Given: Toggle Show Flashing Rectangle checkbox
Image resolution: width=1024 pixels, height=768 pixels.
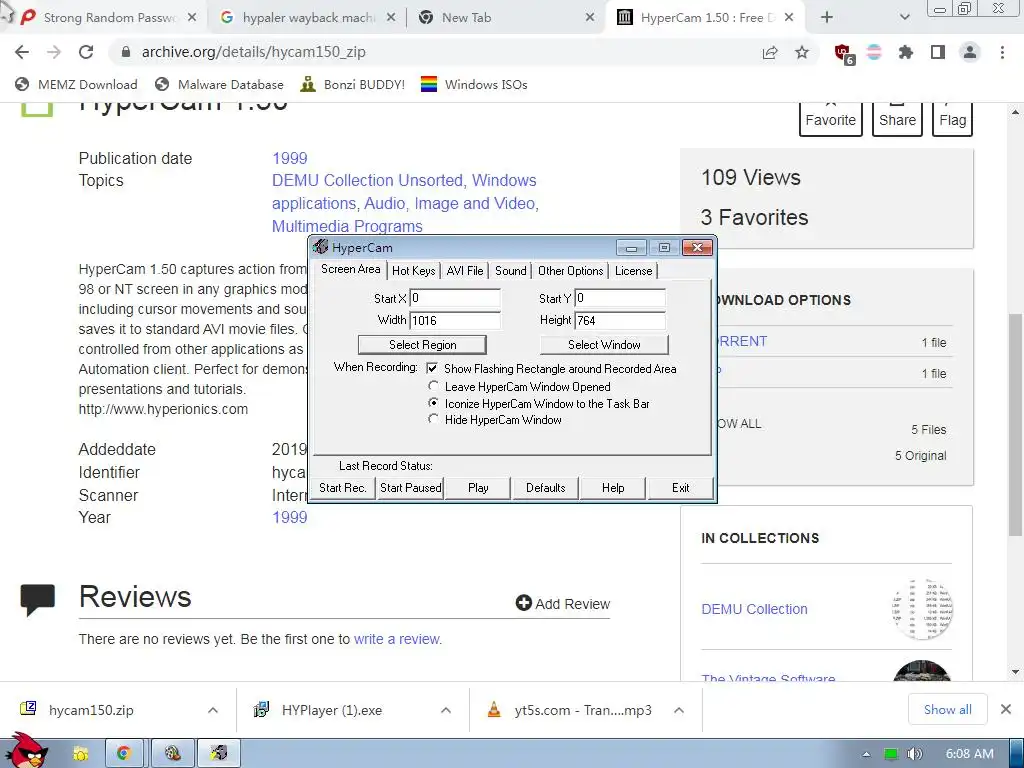Looking at the screenshot, I should click(432, 368).
